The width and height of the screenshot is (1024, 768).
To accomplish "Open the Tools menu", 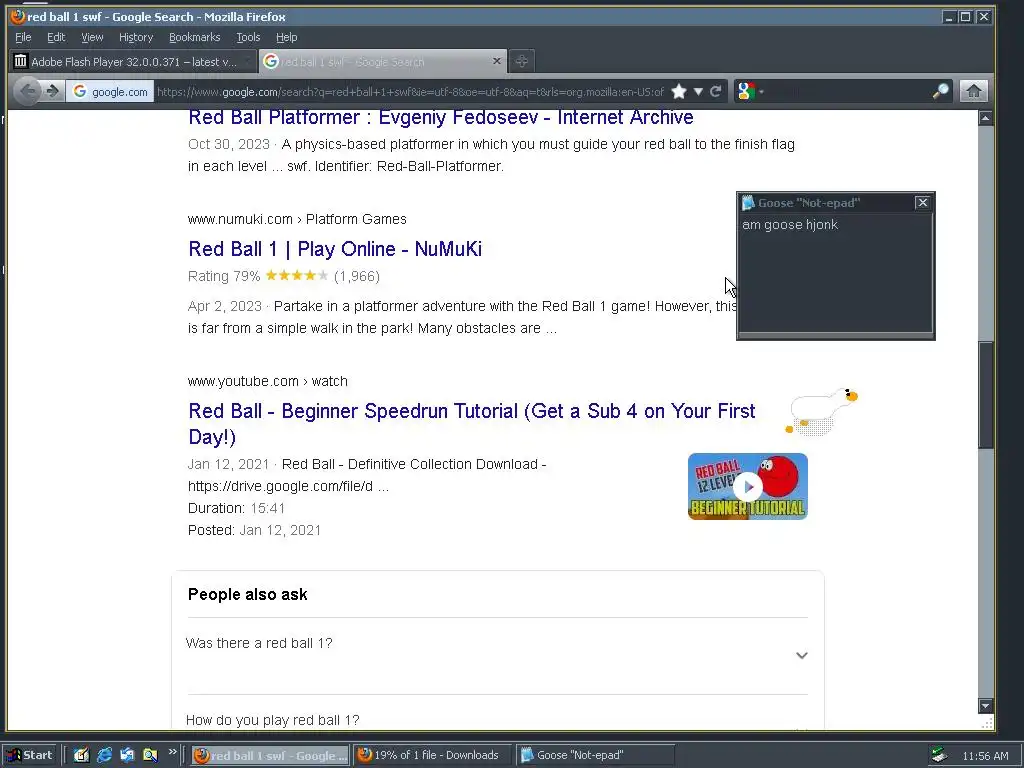I will pos(248,37).
